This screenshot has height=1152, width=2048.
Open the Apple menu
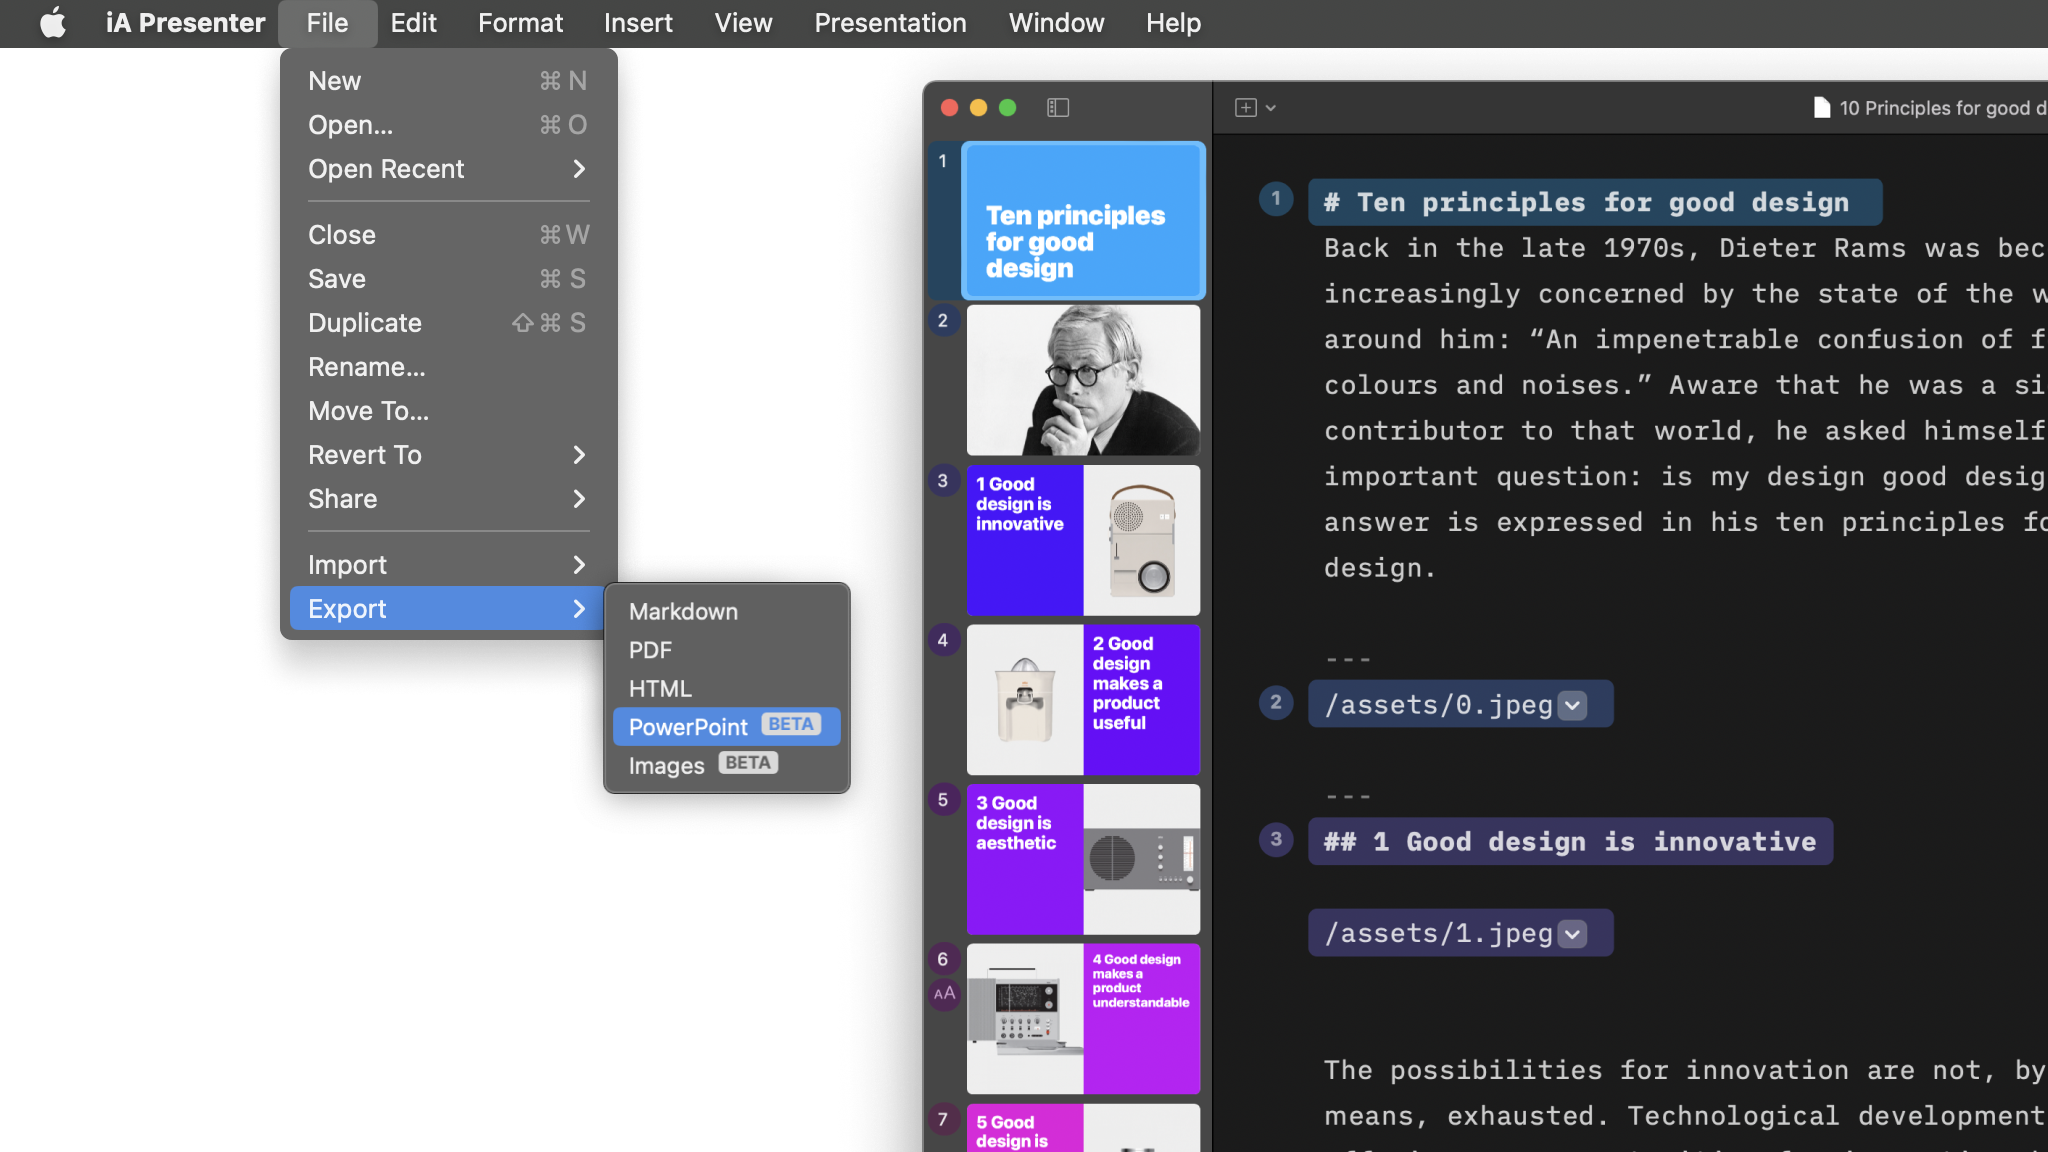[53, 22]
